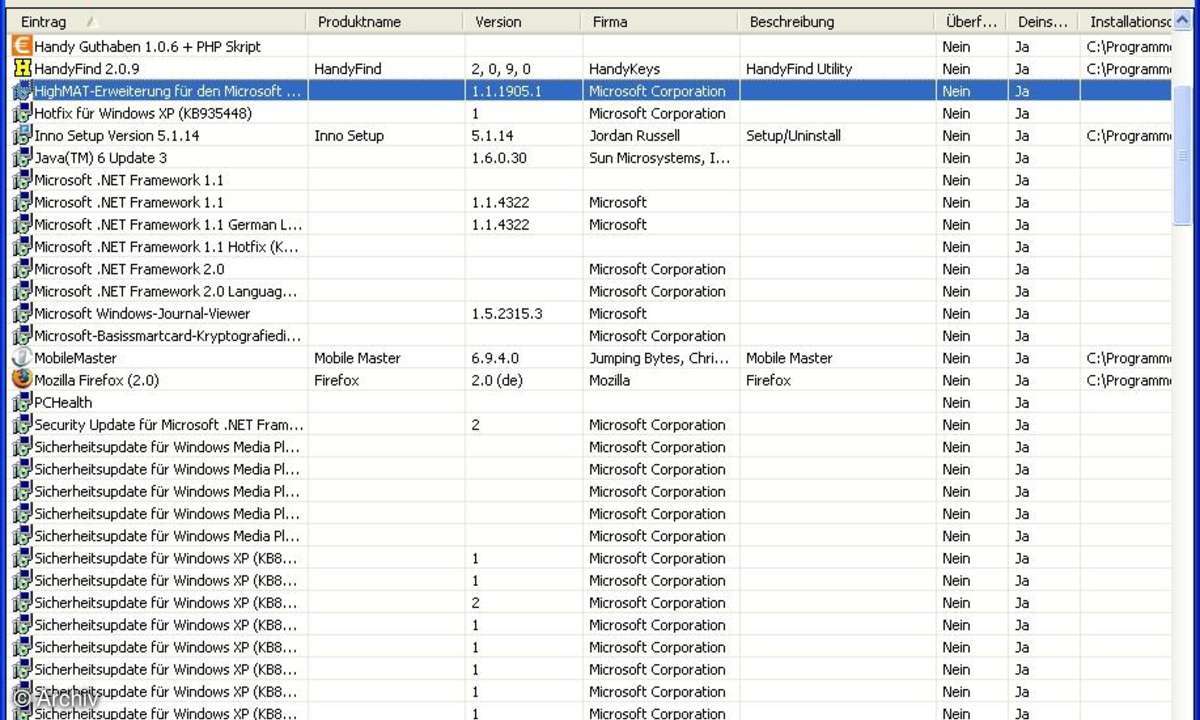
Task: Click version cell 1.1.1905.1
Action: coord(506,91)
